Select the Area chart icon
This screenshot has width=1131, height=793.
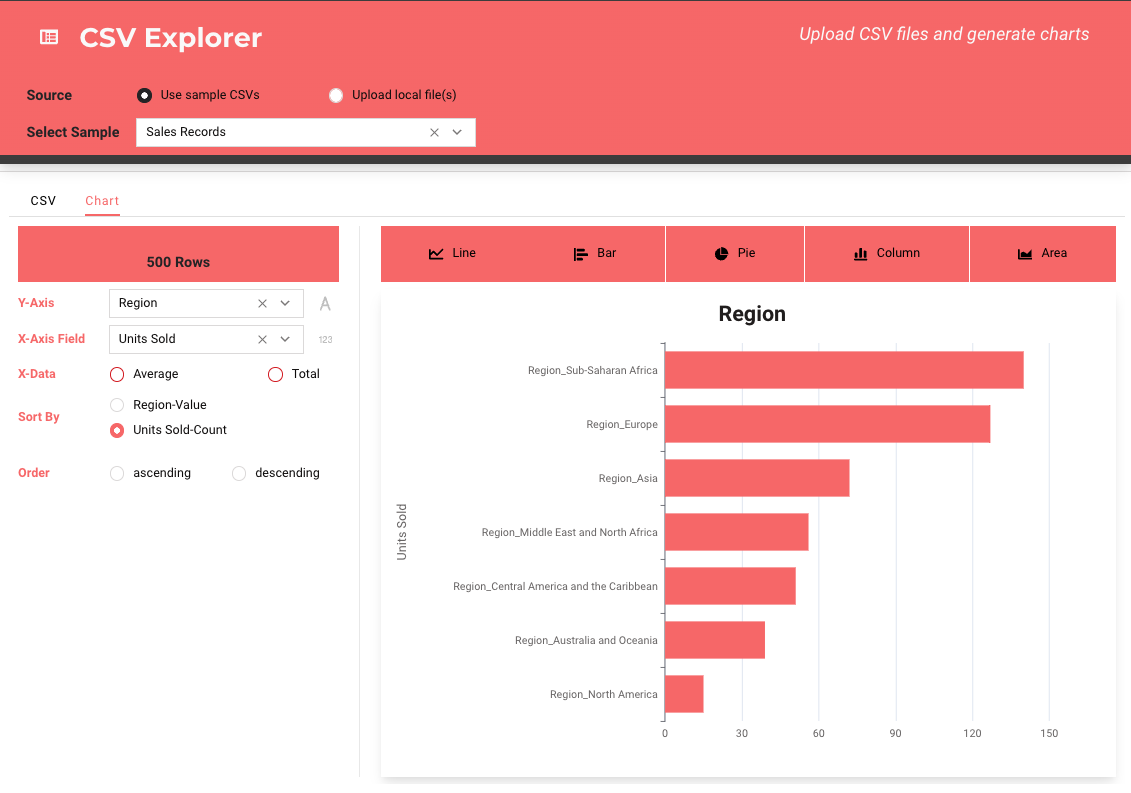1025,254
